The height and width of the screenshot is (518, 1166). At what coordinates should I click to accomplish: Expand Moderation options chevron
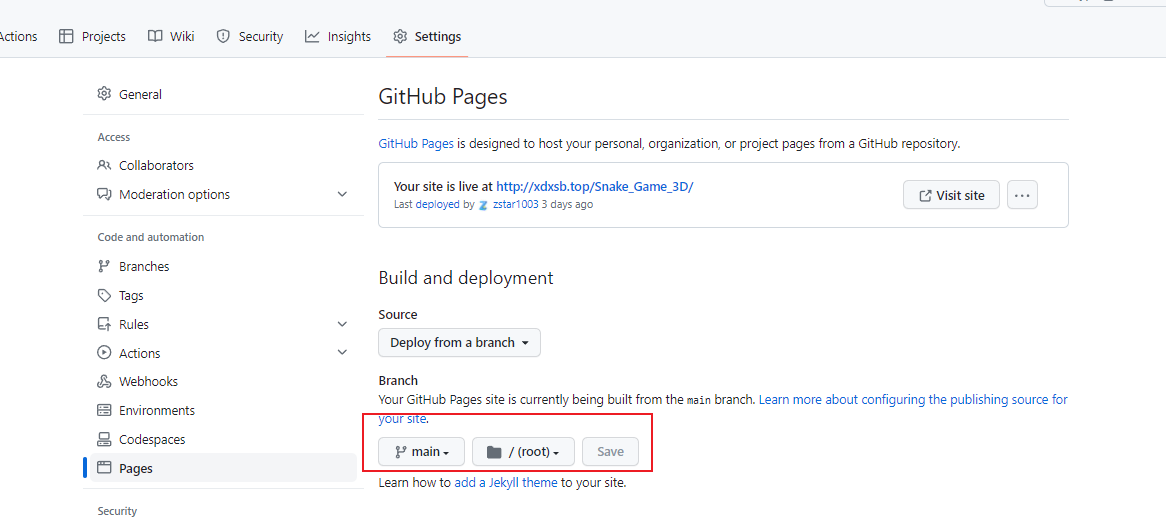click(342, 194)
